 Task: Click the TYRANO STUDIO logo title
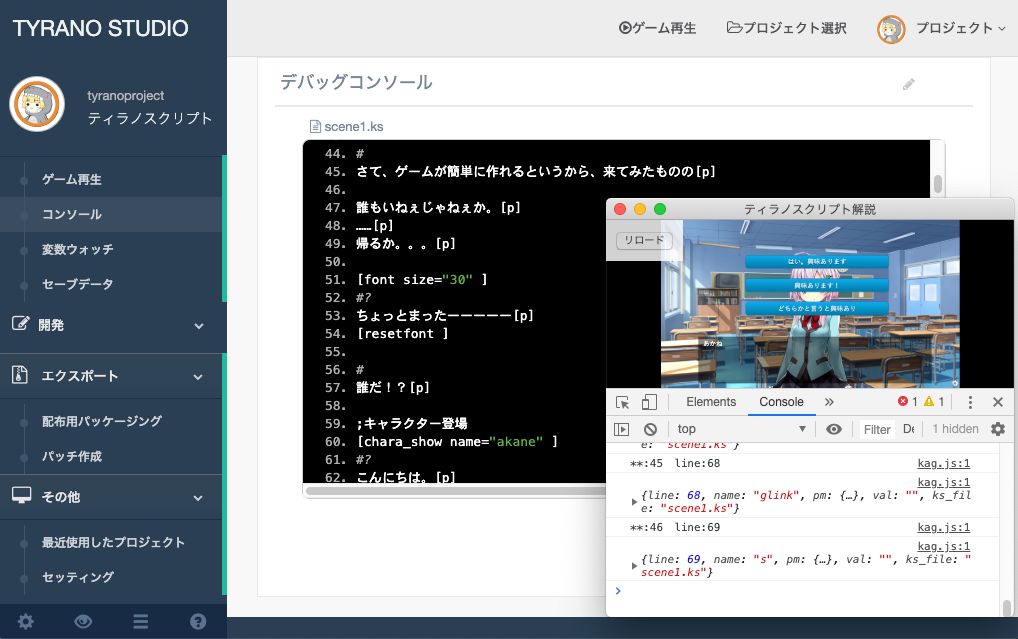pyautogui.click(x=101, y=28)
